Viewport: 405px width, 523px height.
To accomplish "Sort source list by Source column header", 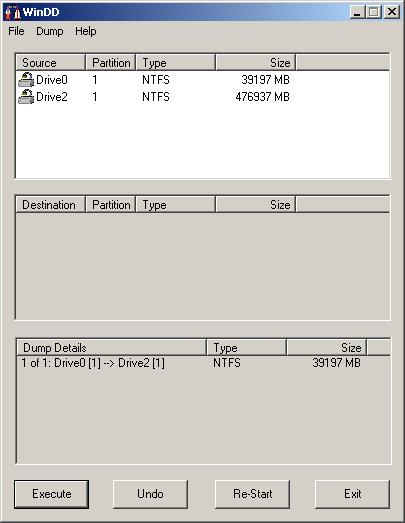I will point(51,62).
